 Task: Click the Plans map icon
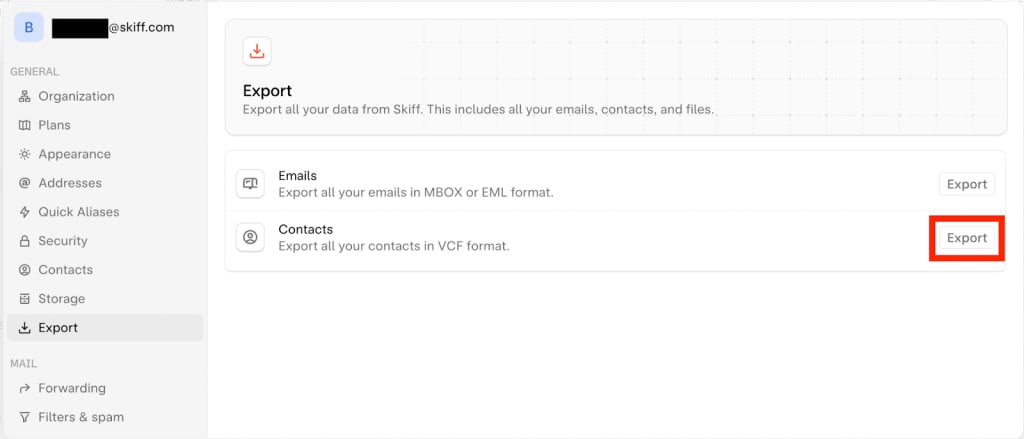(24, 125)
